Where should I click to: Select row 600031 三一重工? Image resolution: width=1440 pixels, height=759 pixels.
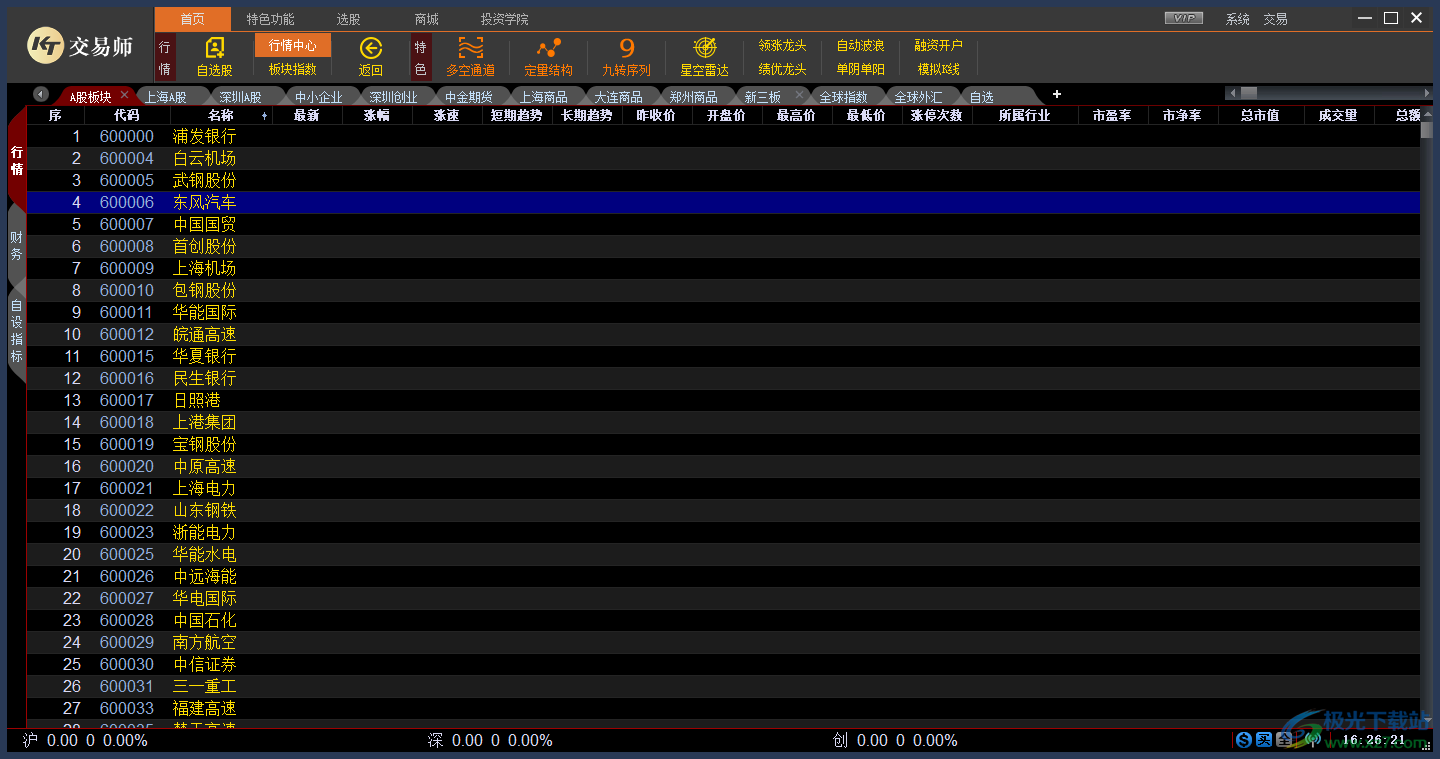pos(723,686)
